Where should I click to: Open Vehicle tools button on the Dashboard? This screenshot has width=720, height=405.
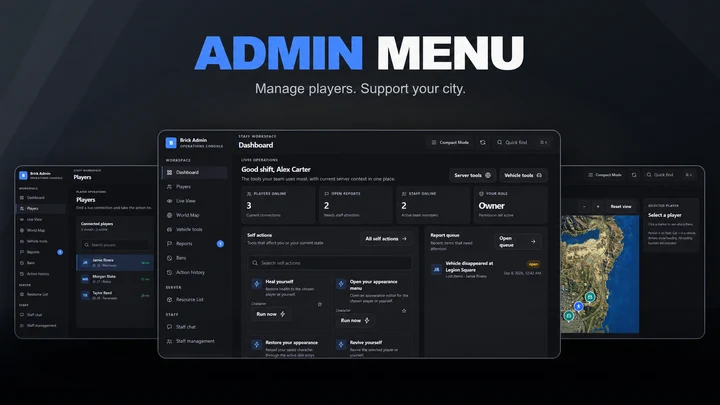(x=523, y=175)
